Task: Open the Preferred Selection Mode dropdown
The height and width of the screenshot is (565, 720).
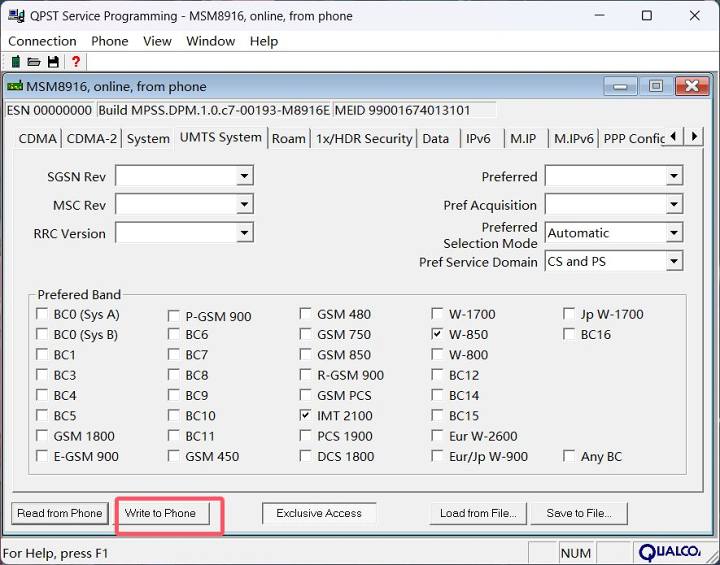Action: tap(674, 233)
